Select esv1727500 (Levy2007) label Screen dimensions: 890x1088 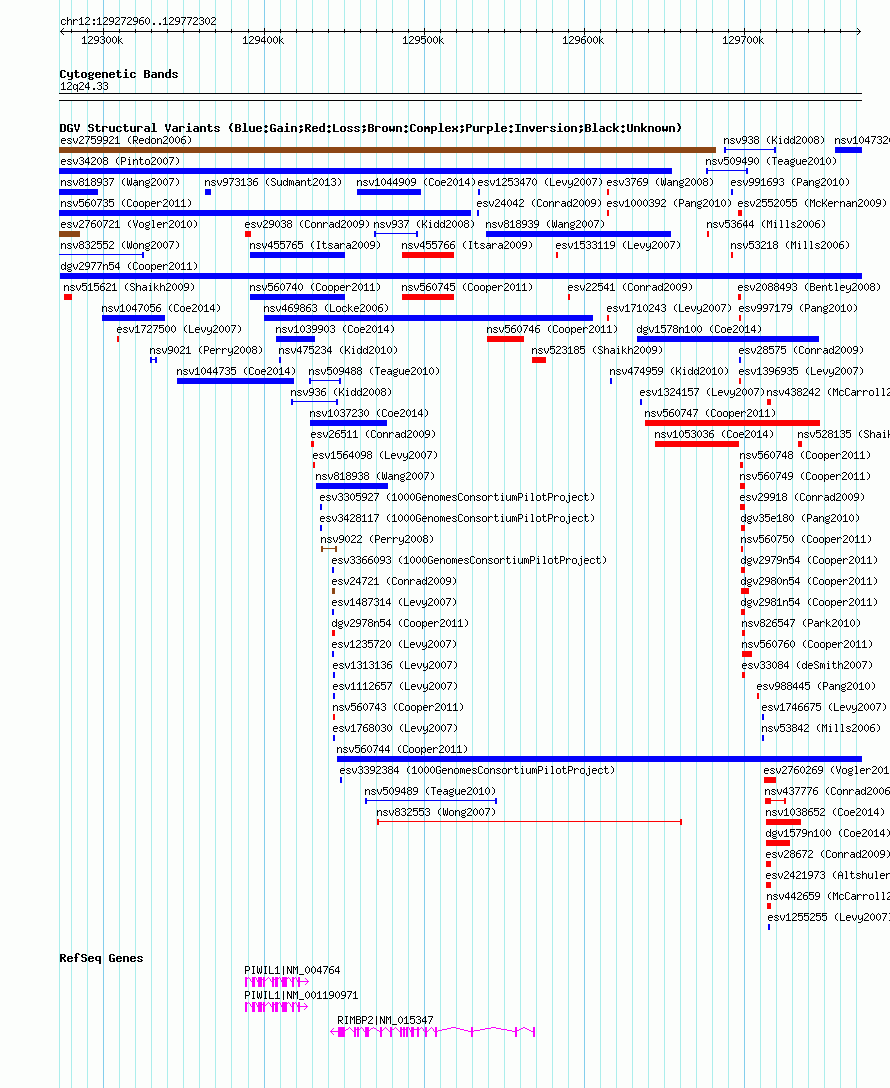(179, 329)
